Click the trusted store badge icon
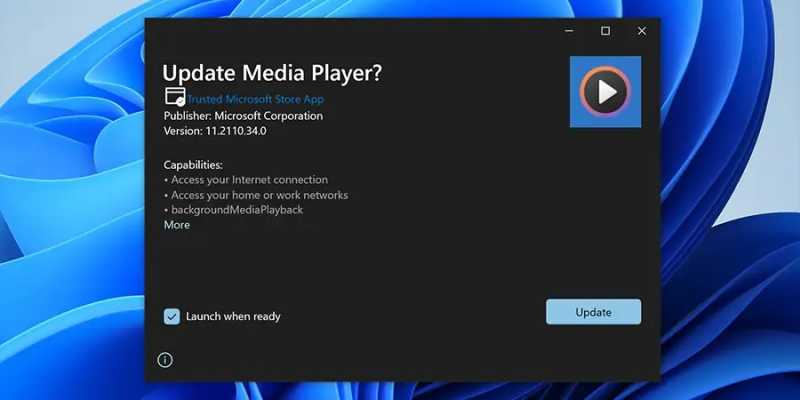 (175, 98)
